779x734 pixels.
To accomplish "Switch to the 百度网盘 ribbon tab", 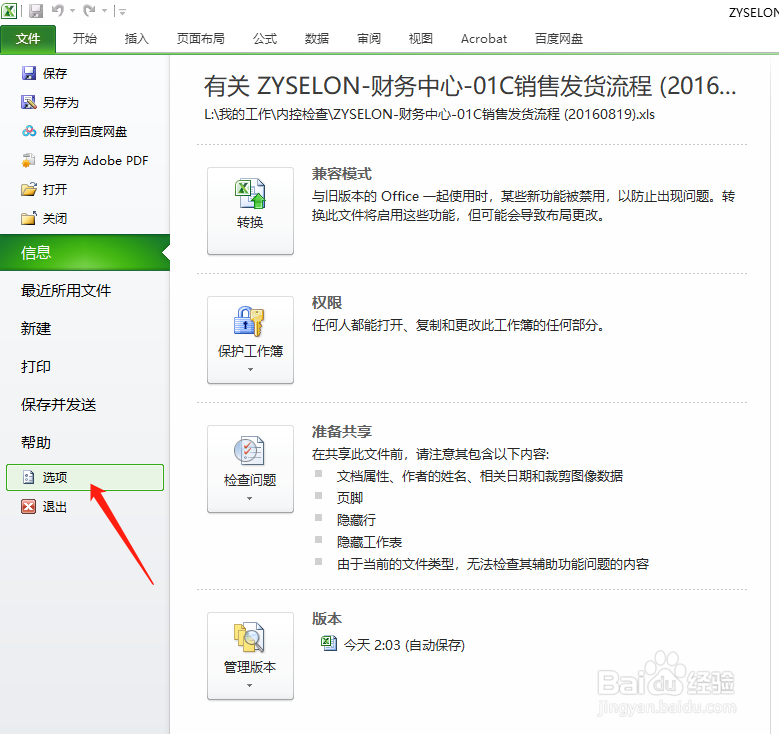I will [559, 39].
